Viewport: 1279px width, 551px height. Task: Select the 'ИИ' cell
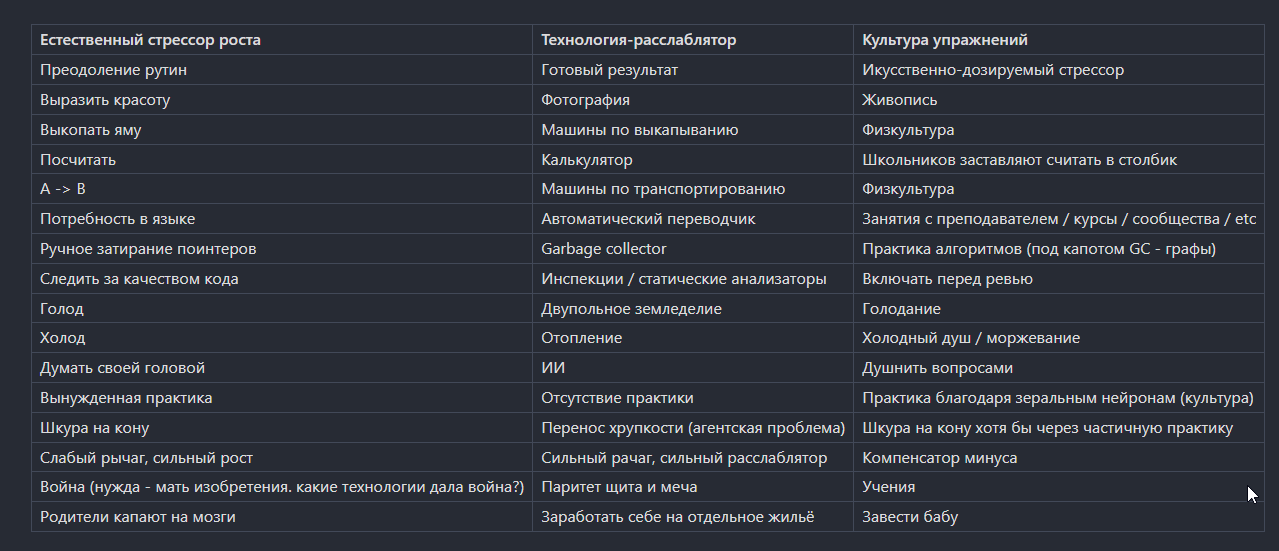pyautogui.click(x=553, y=368)
